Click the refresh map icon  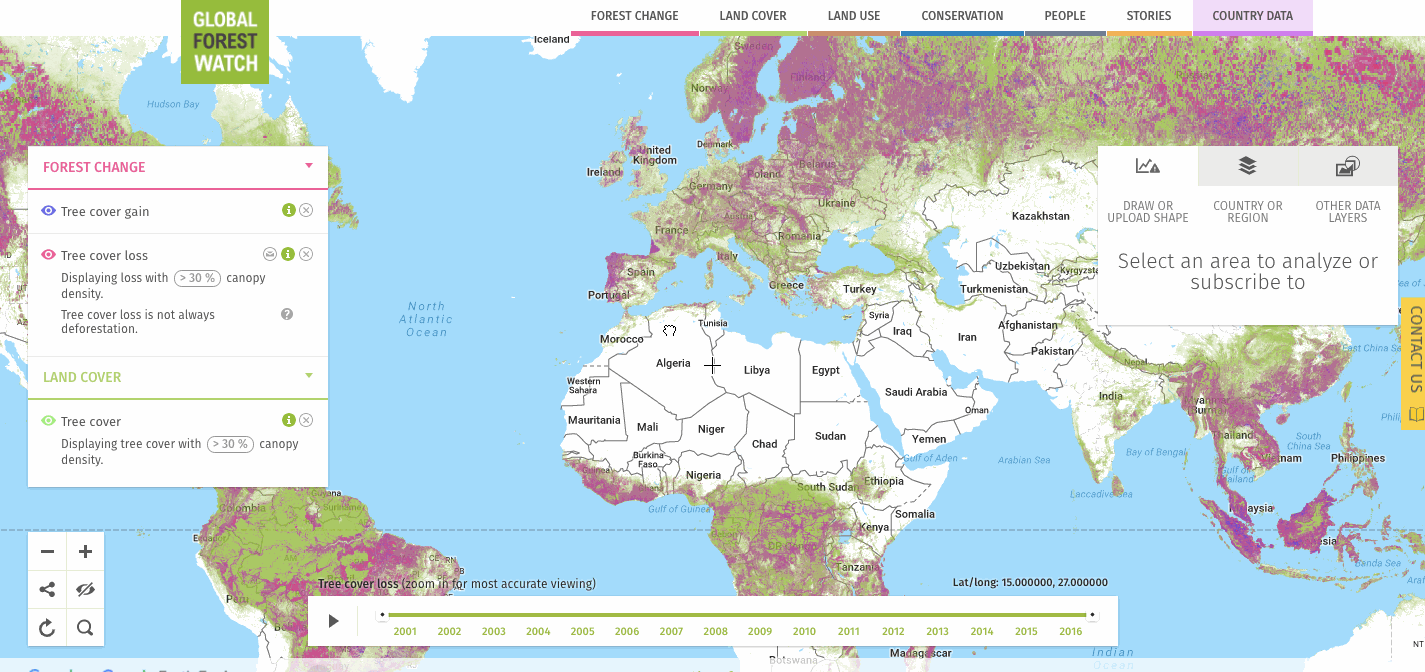(47, 628)
